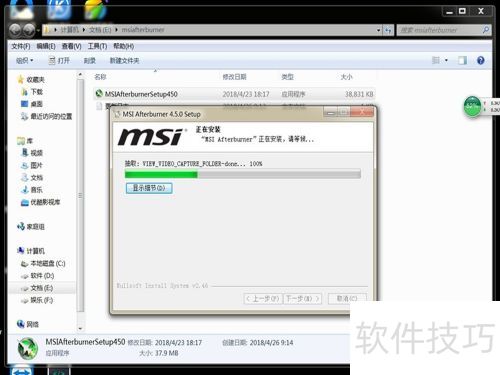500x375 pixels.
Task: Click the 38,831 KB size cell
Action: pyautogui.click(x=359, y=94)
